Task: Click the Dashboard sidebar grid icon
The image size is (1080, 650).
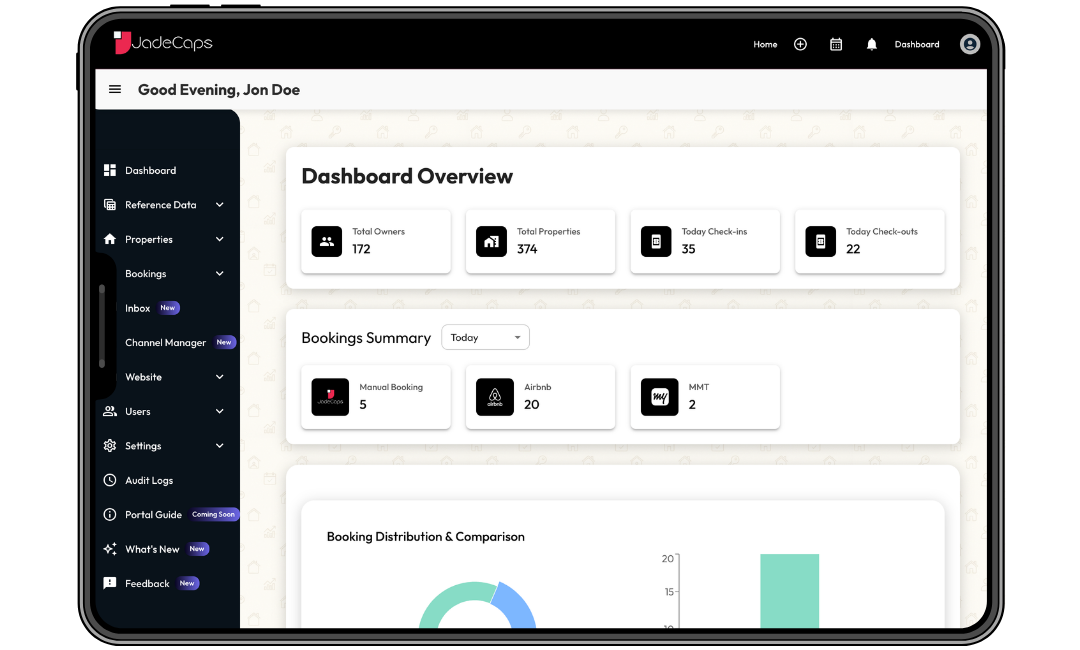Action: tap(110, 170)
